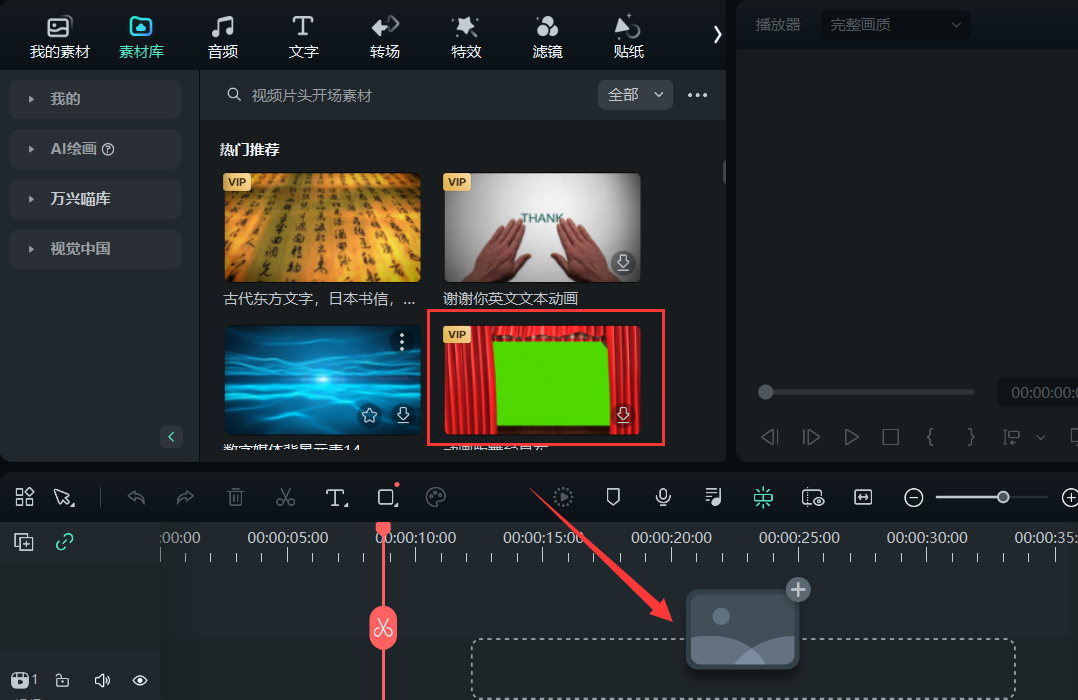The image size is (1078, 700).
Task: Switch to the 音频 tab
Action: [x=222, y=37]
